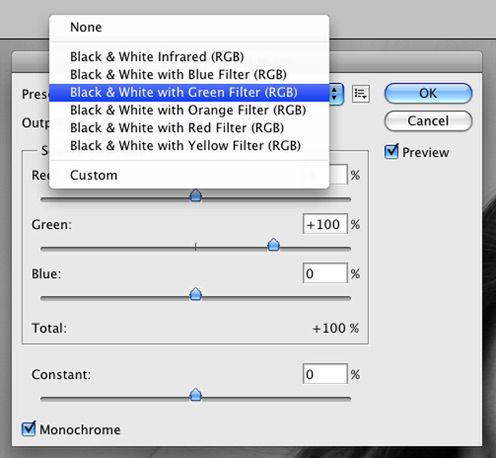Viewport: 496px width, 458px height.
Task: Uncheck the Monochrome checkbox
Action: pos(29,429)
